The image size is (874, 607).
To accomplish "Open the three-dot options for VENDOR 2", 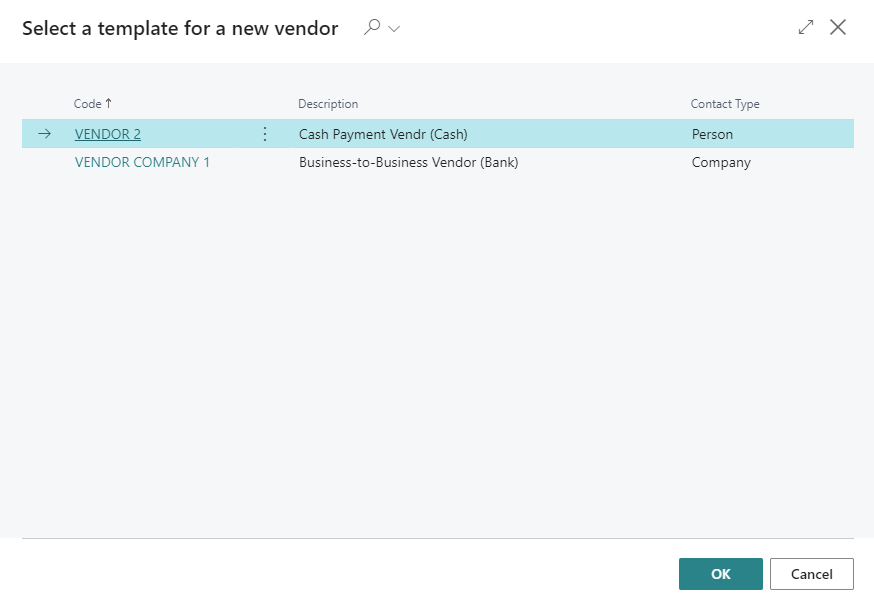I will [x=265, y=134].
